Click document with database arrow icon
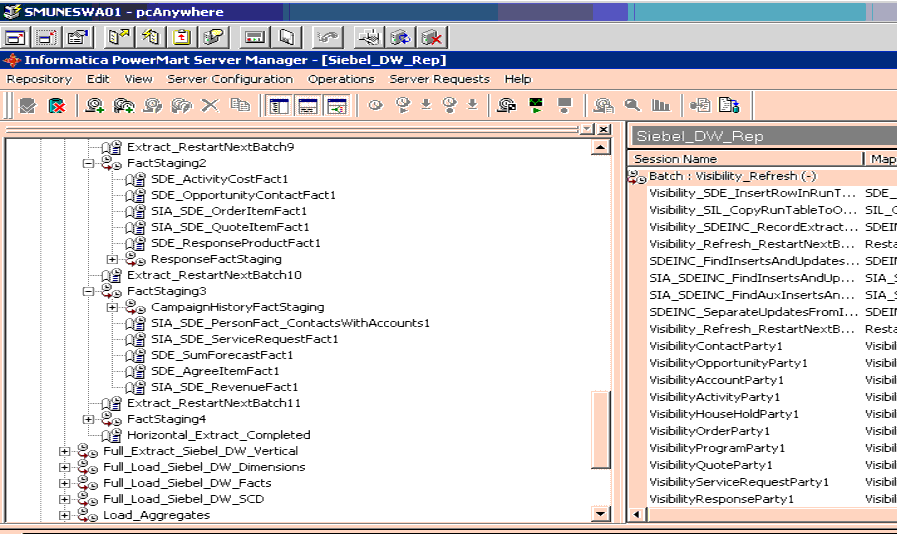The width and height of the screenshot is (897, 534). (x=729, y=105)
